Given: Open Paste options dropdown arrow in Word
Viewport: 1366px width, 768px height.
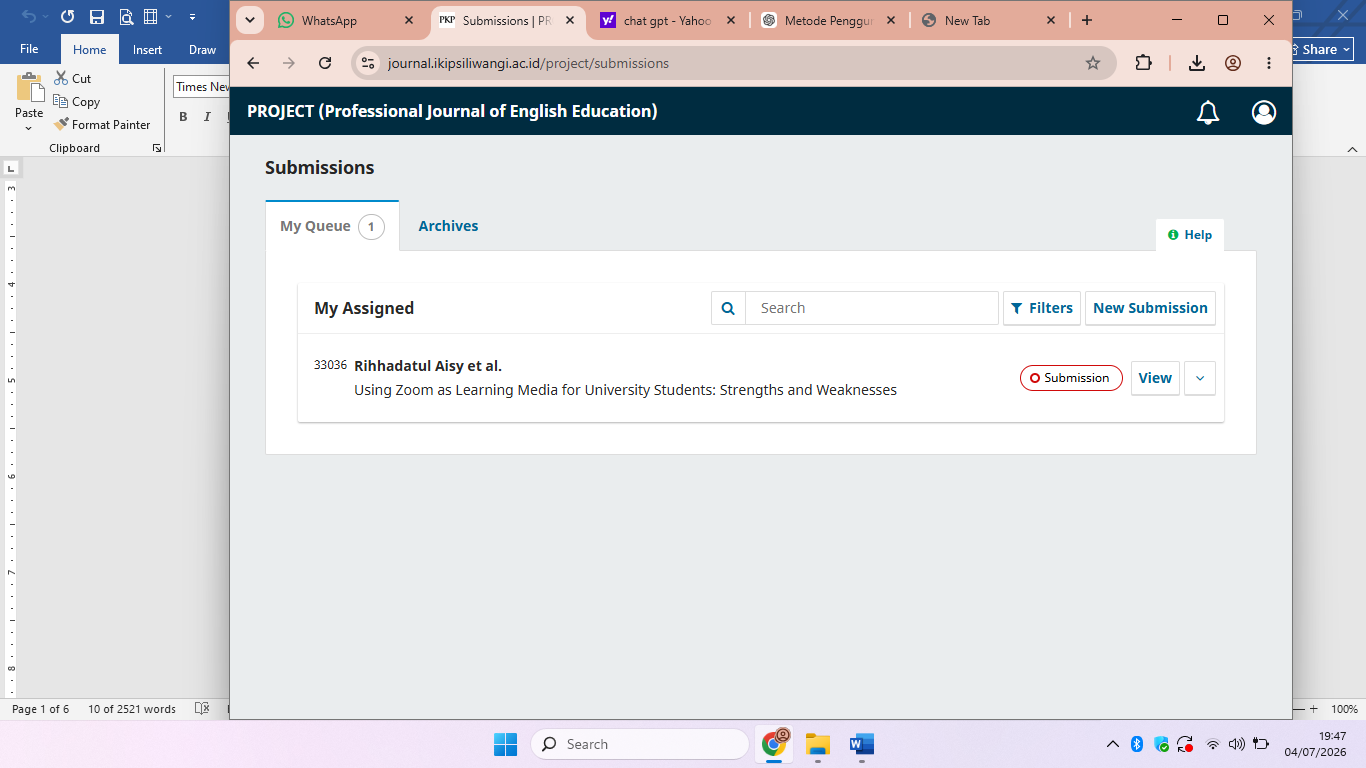Looking at the screenshot, I should tap(30, 127).
